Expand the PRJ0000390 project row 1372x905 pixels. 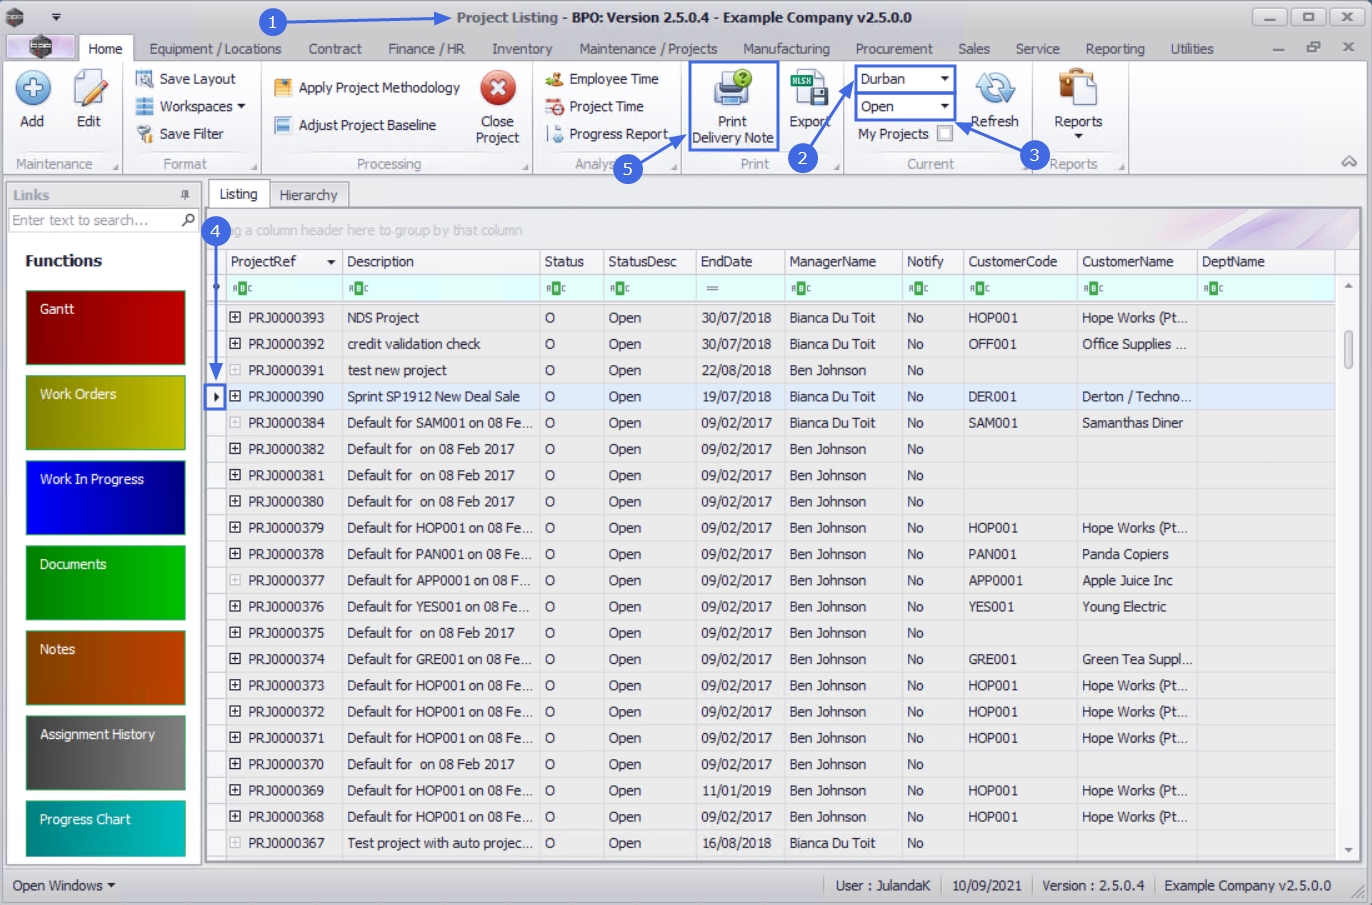tap(235, 396)
